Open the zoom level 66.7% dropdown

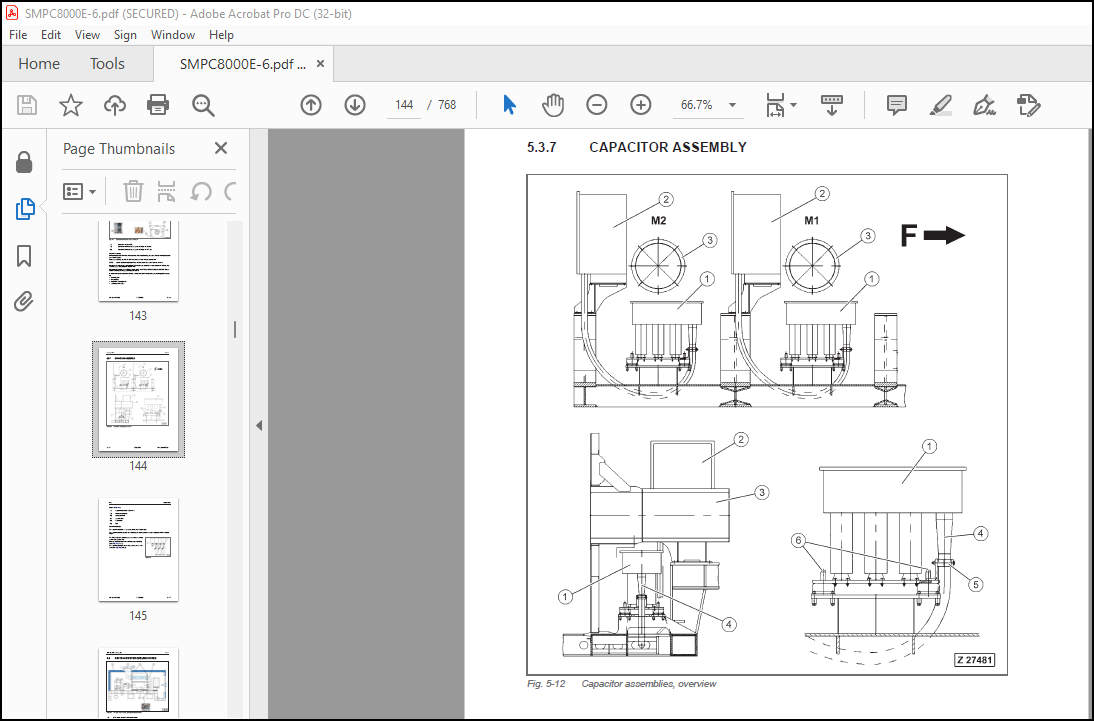tap(732, 105)
